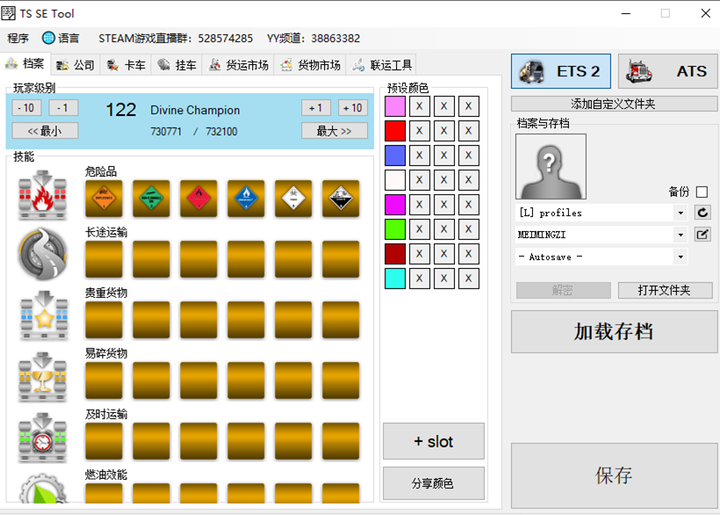Switch to the 公司 company tab

(75, 65)
